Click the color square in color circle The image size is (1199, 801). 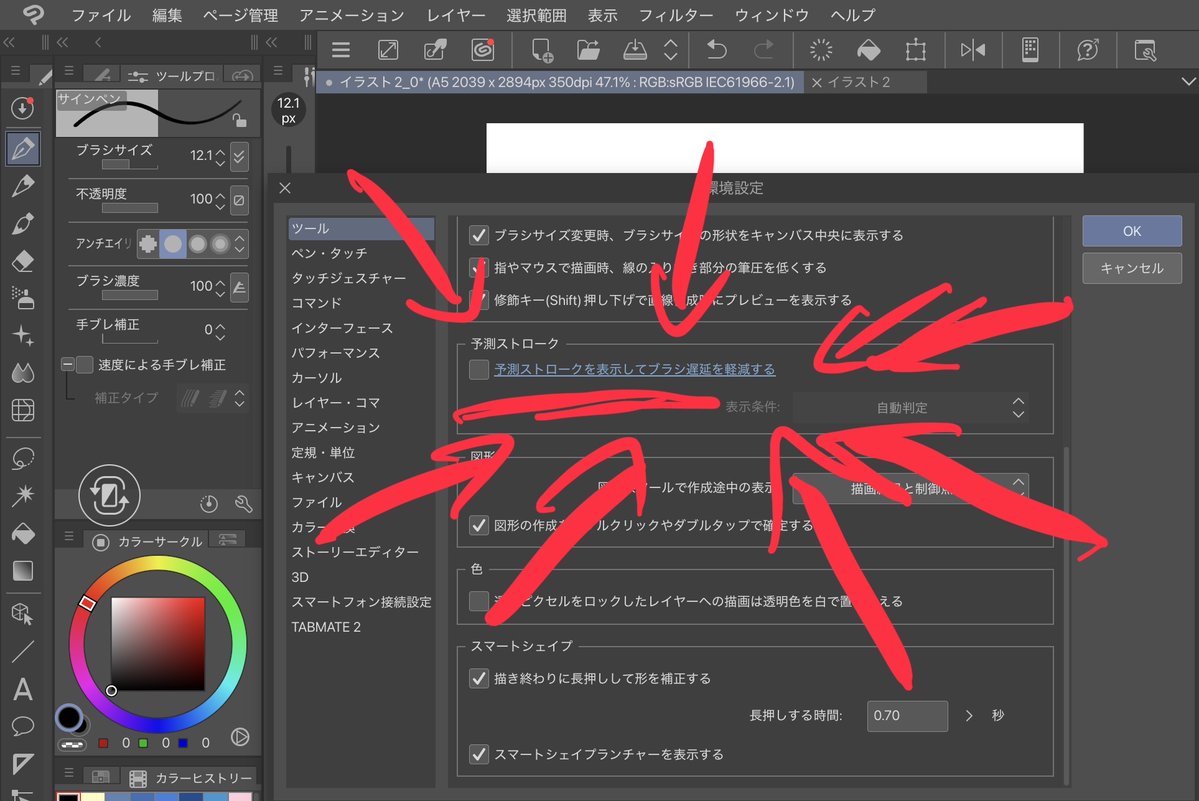coord(158,644)
